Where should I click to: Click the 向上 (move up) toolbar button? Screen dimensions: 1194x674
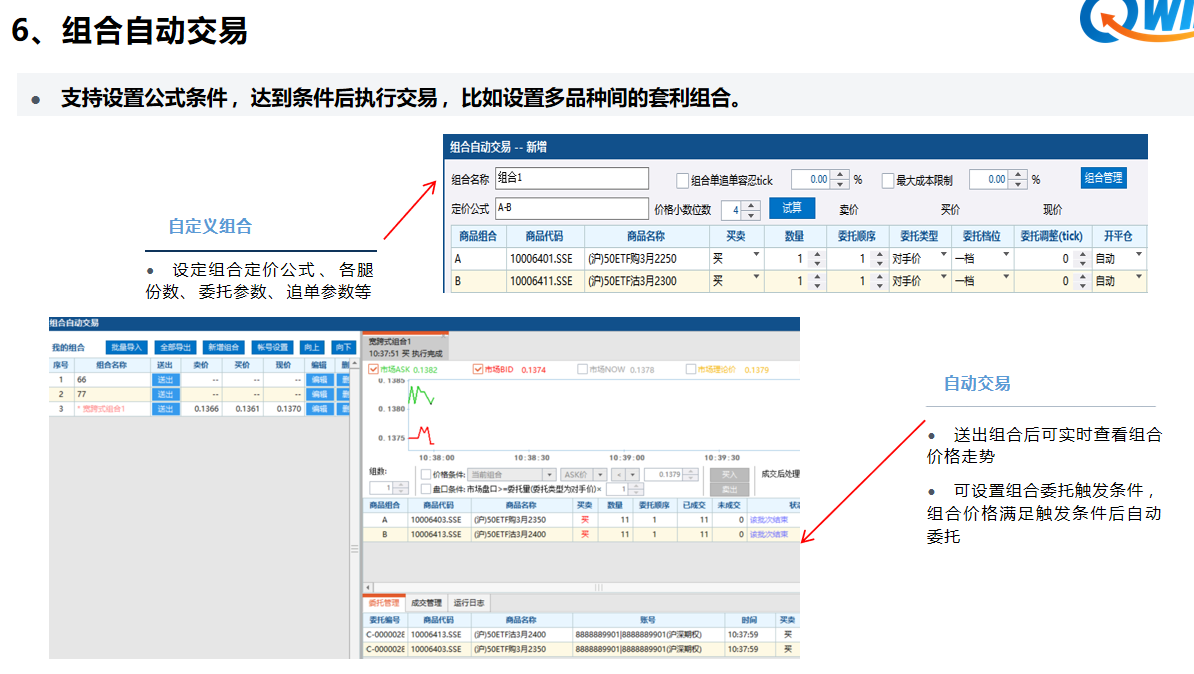[x=313, y=347]
